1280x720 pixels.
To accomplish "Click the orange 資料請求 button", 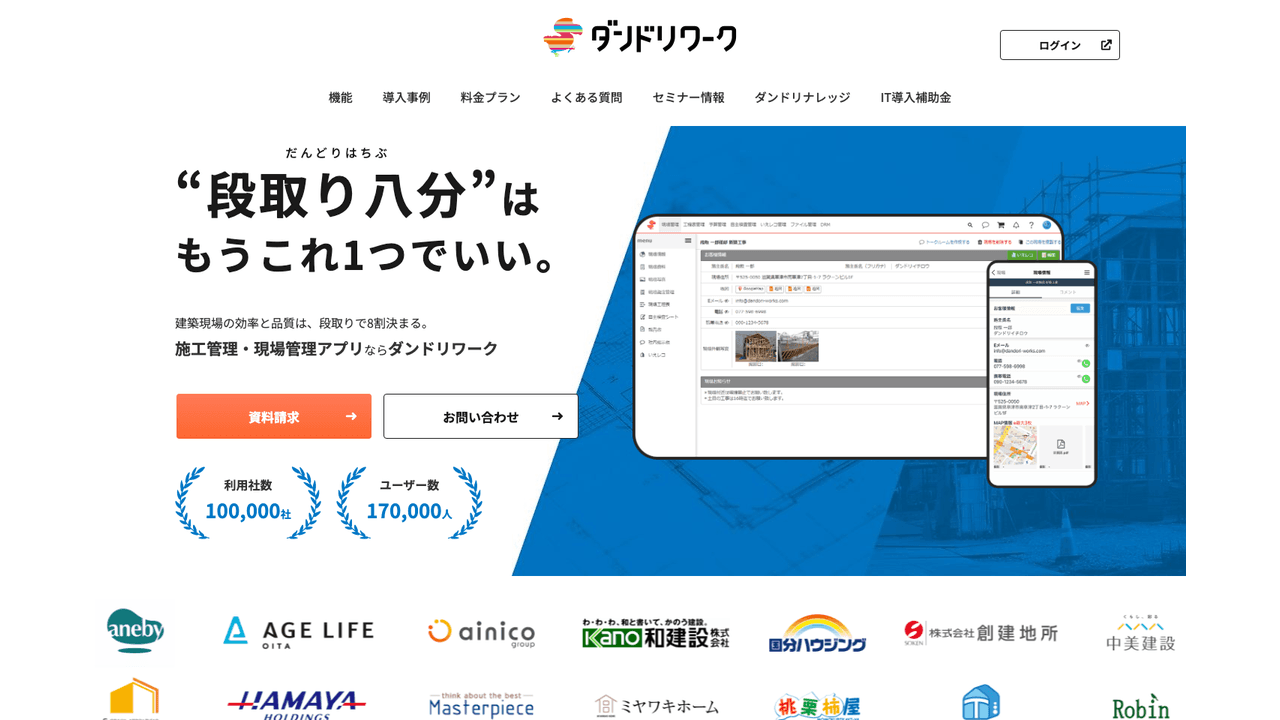I will point(274,416).
